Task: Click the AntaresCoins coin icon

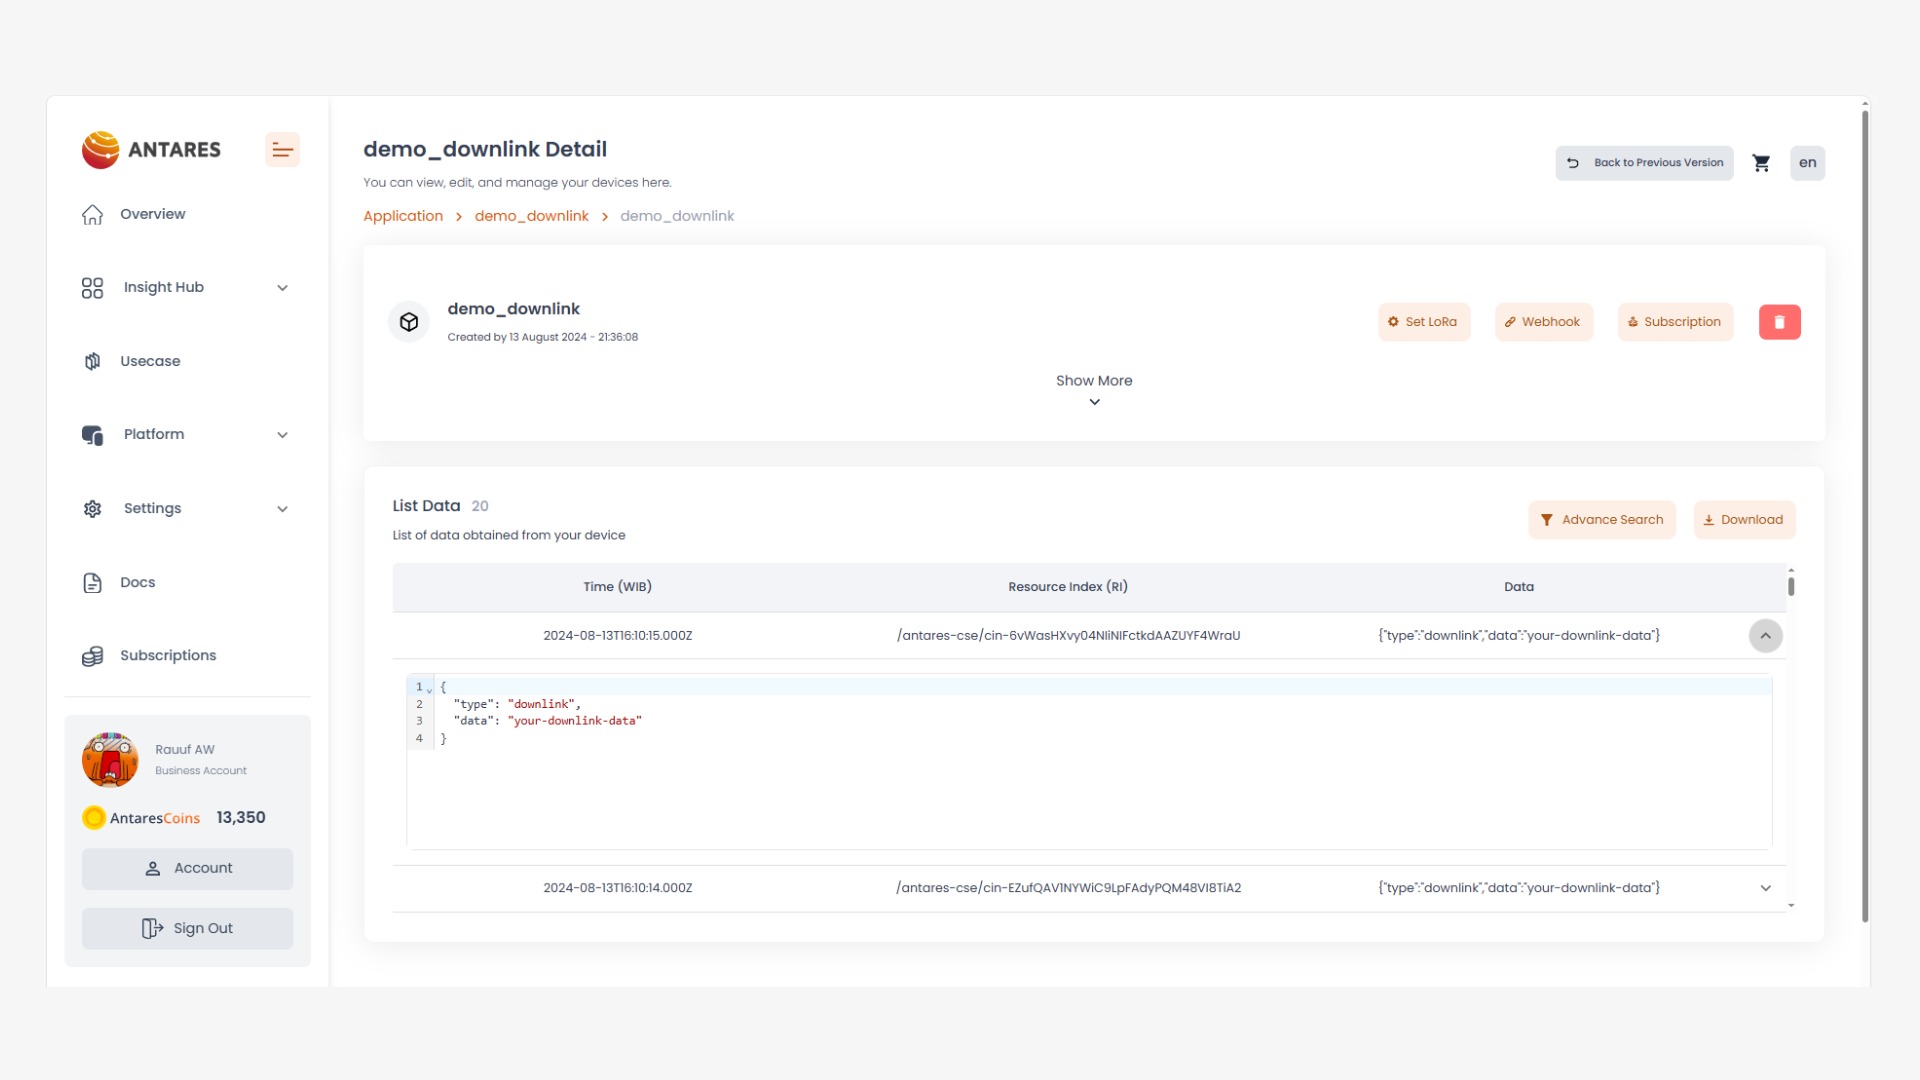Action: (94, 818)
